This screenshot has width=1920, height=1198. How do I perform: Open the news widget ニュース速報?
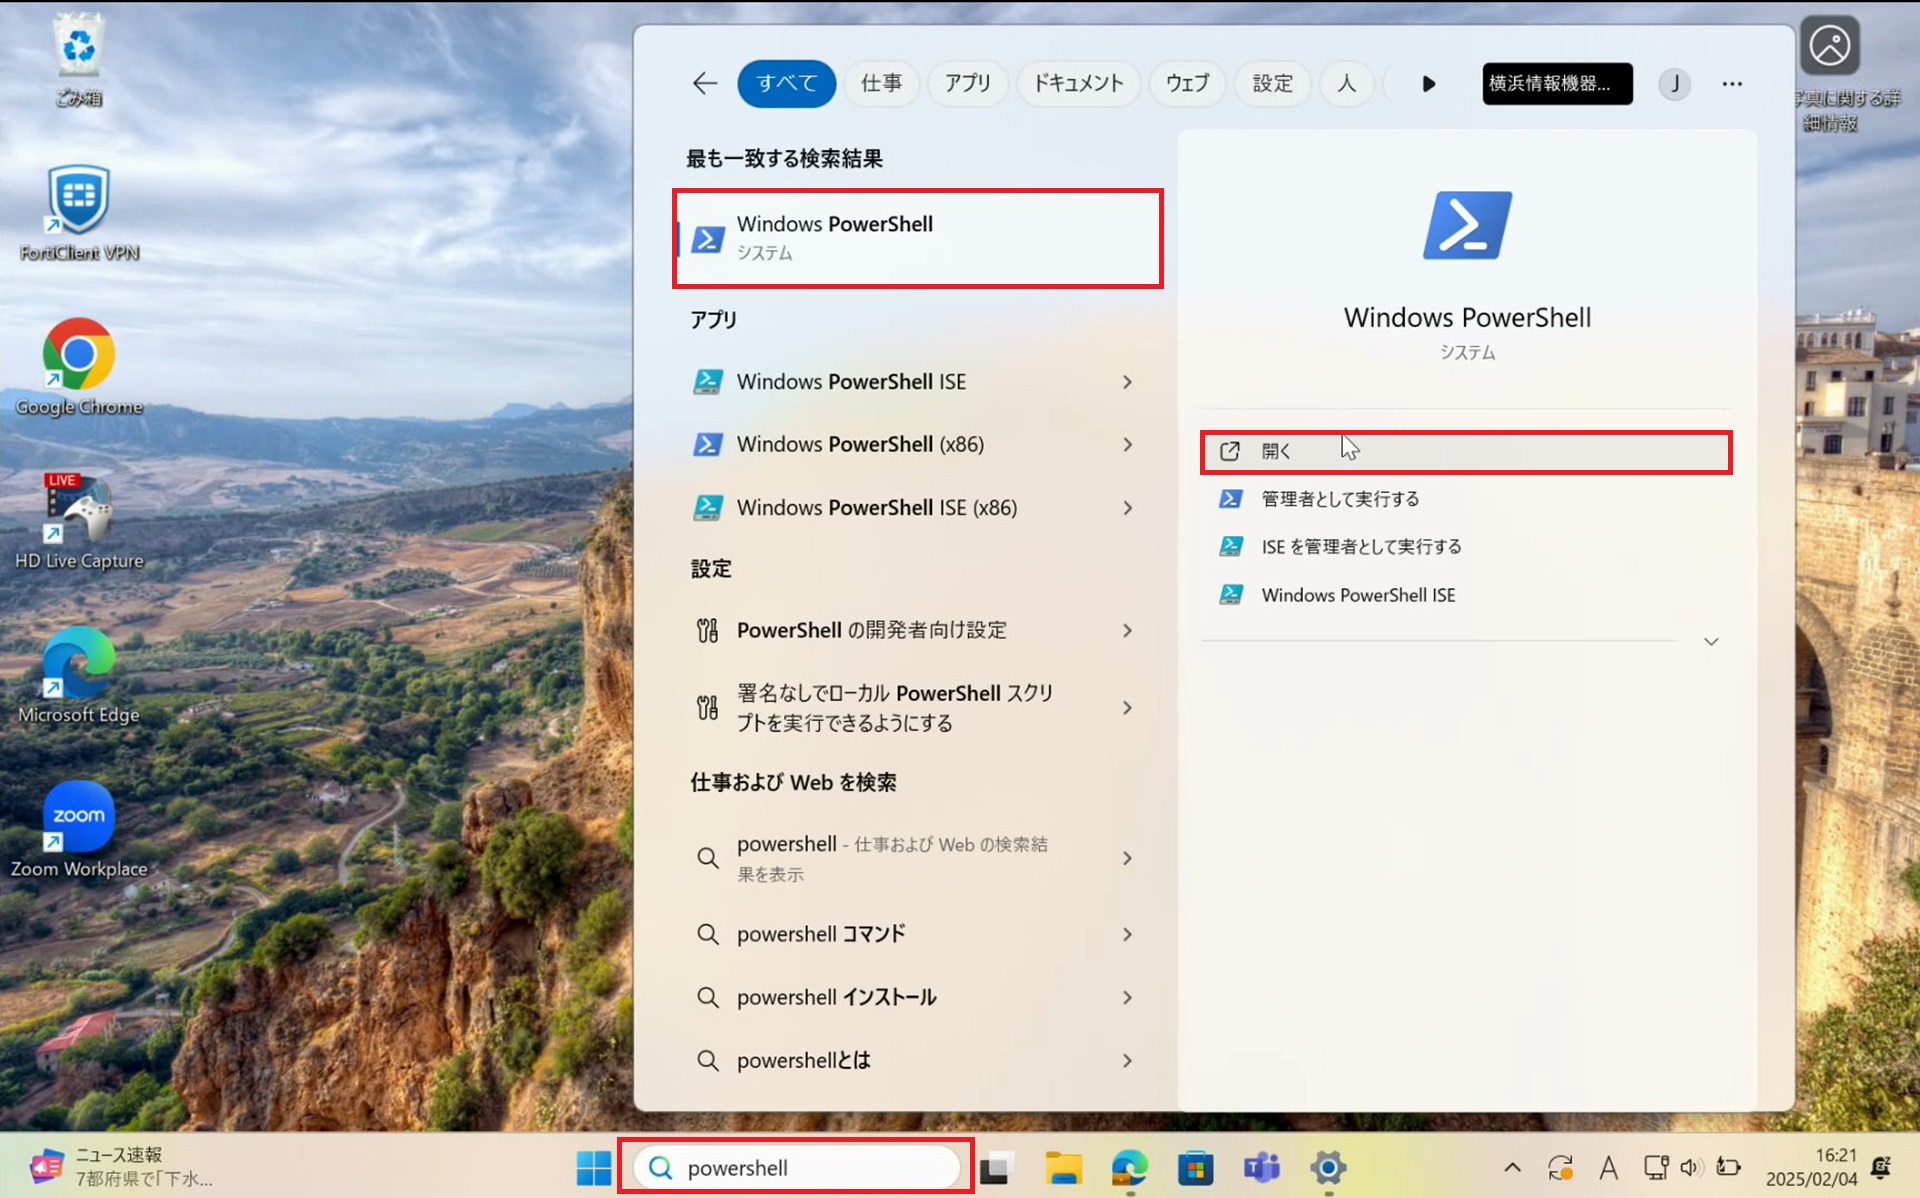point(120,1167)
